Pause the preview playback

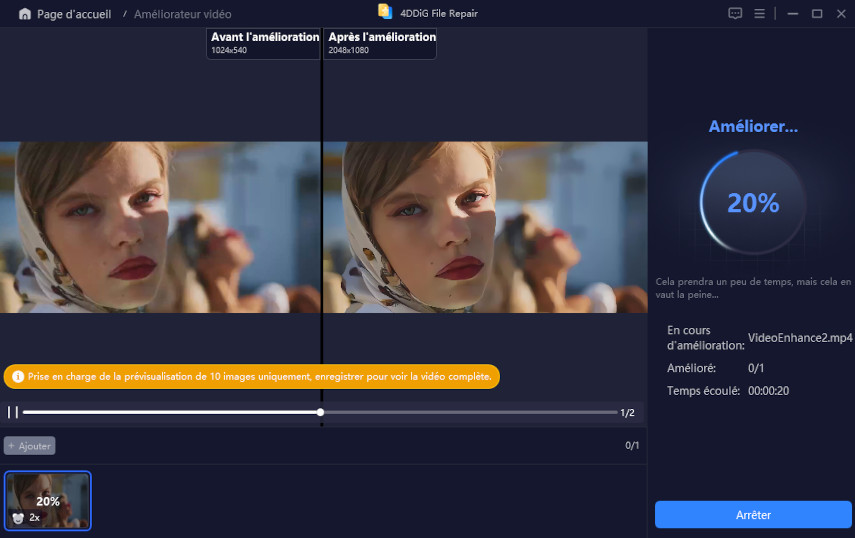tap(13, 412)
